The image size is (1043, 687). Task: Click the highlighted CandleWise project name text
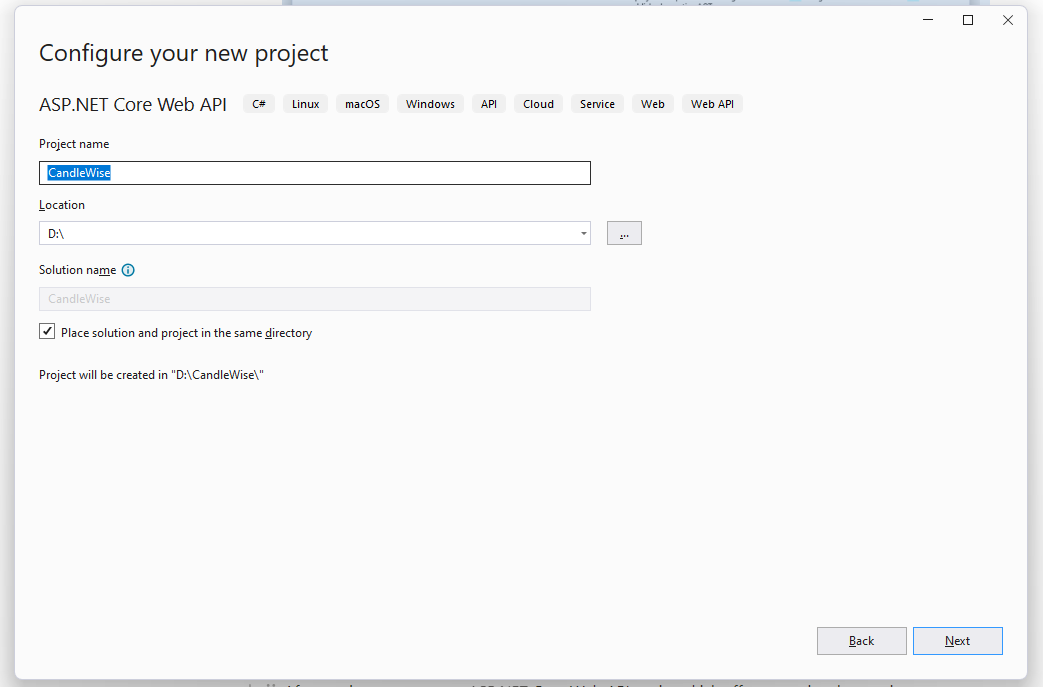point(78,172)
